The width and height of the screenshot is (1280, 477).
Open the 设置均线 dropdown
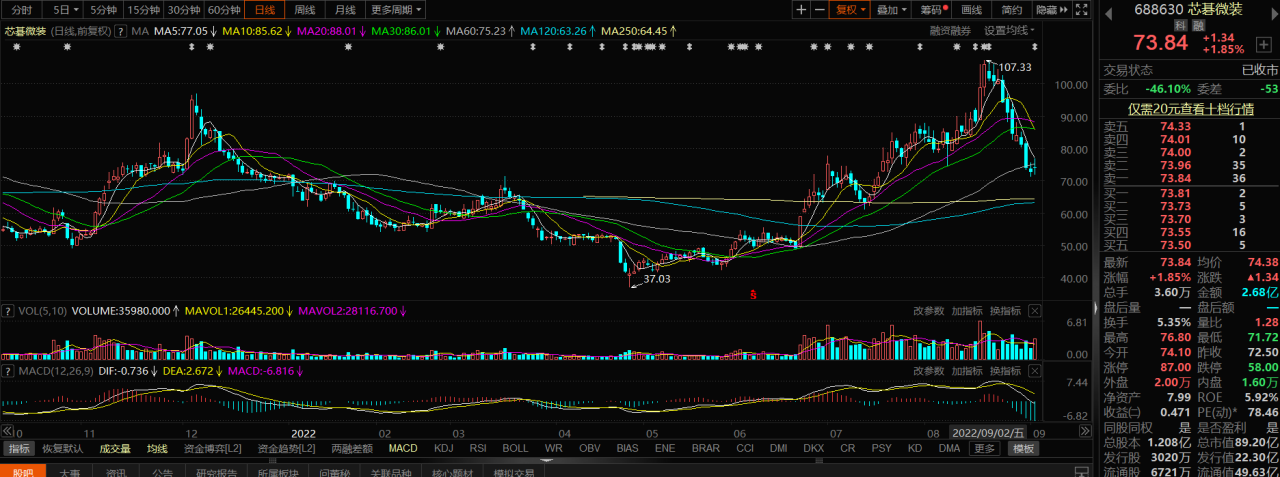(x=1010, y=31)
